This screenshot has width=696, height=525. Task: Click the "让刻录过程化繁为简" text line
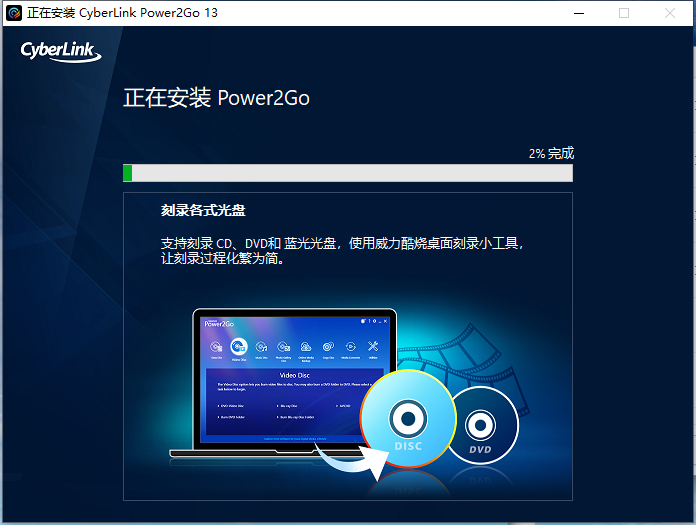222,258
